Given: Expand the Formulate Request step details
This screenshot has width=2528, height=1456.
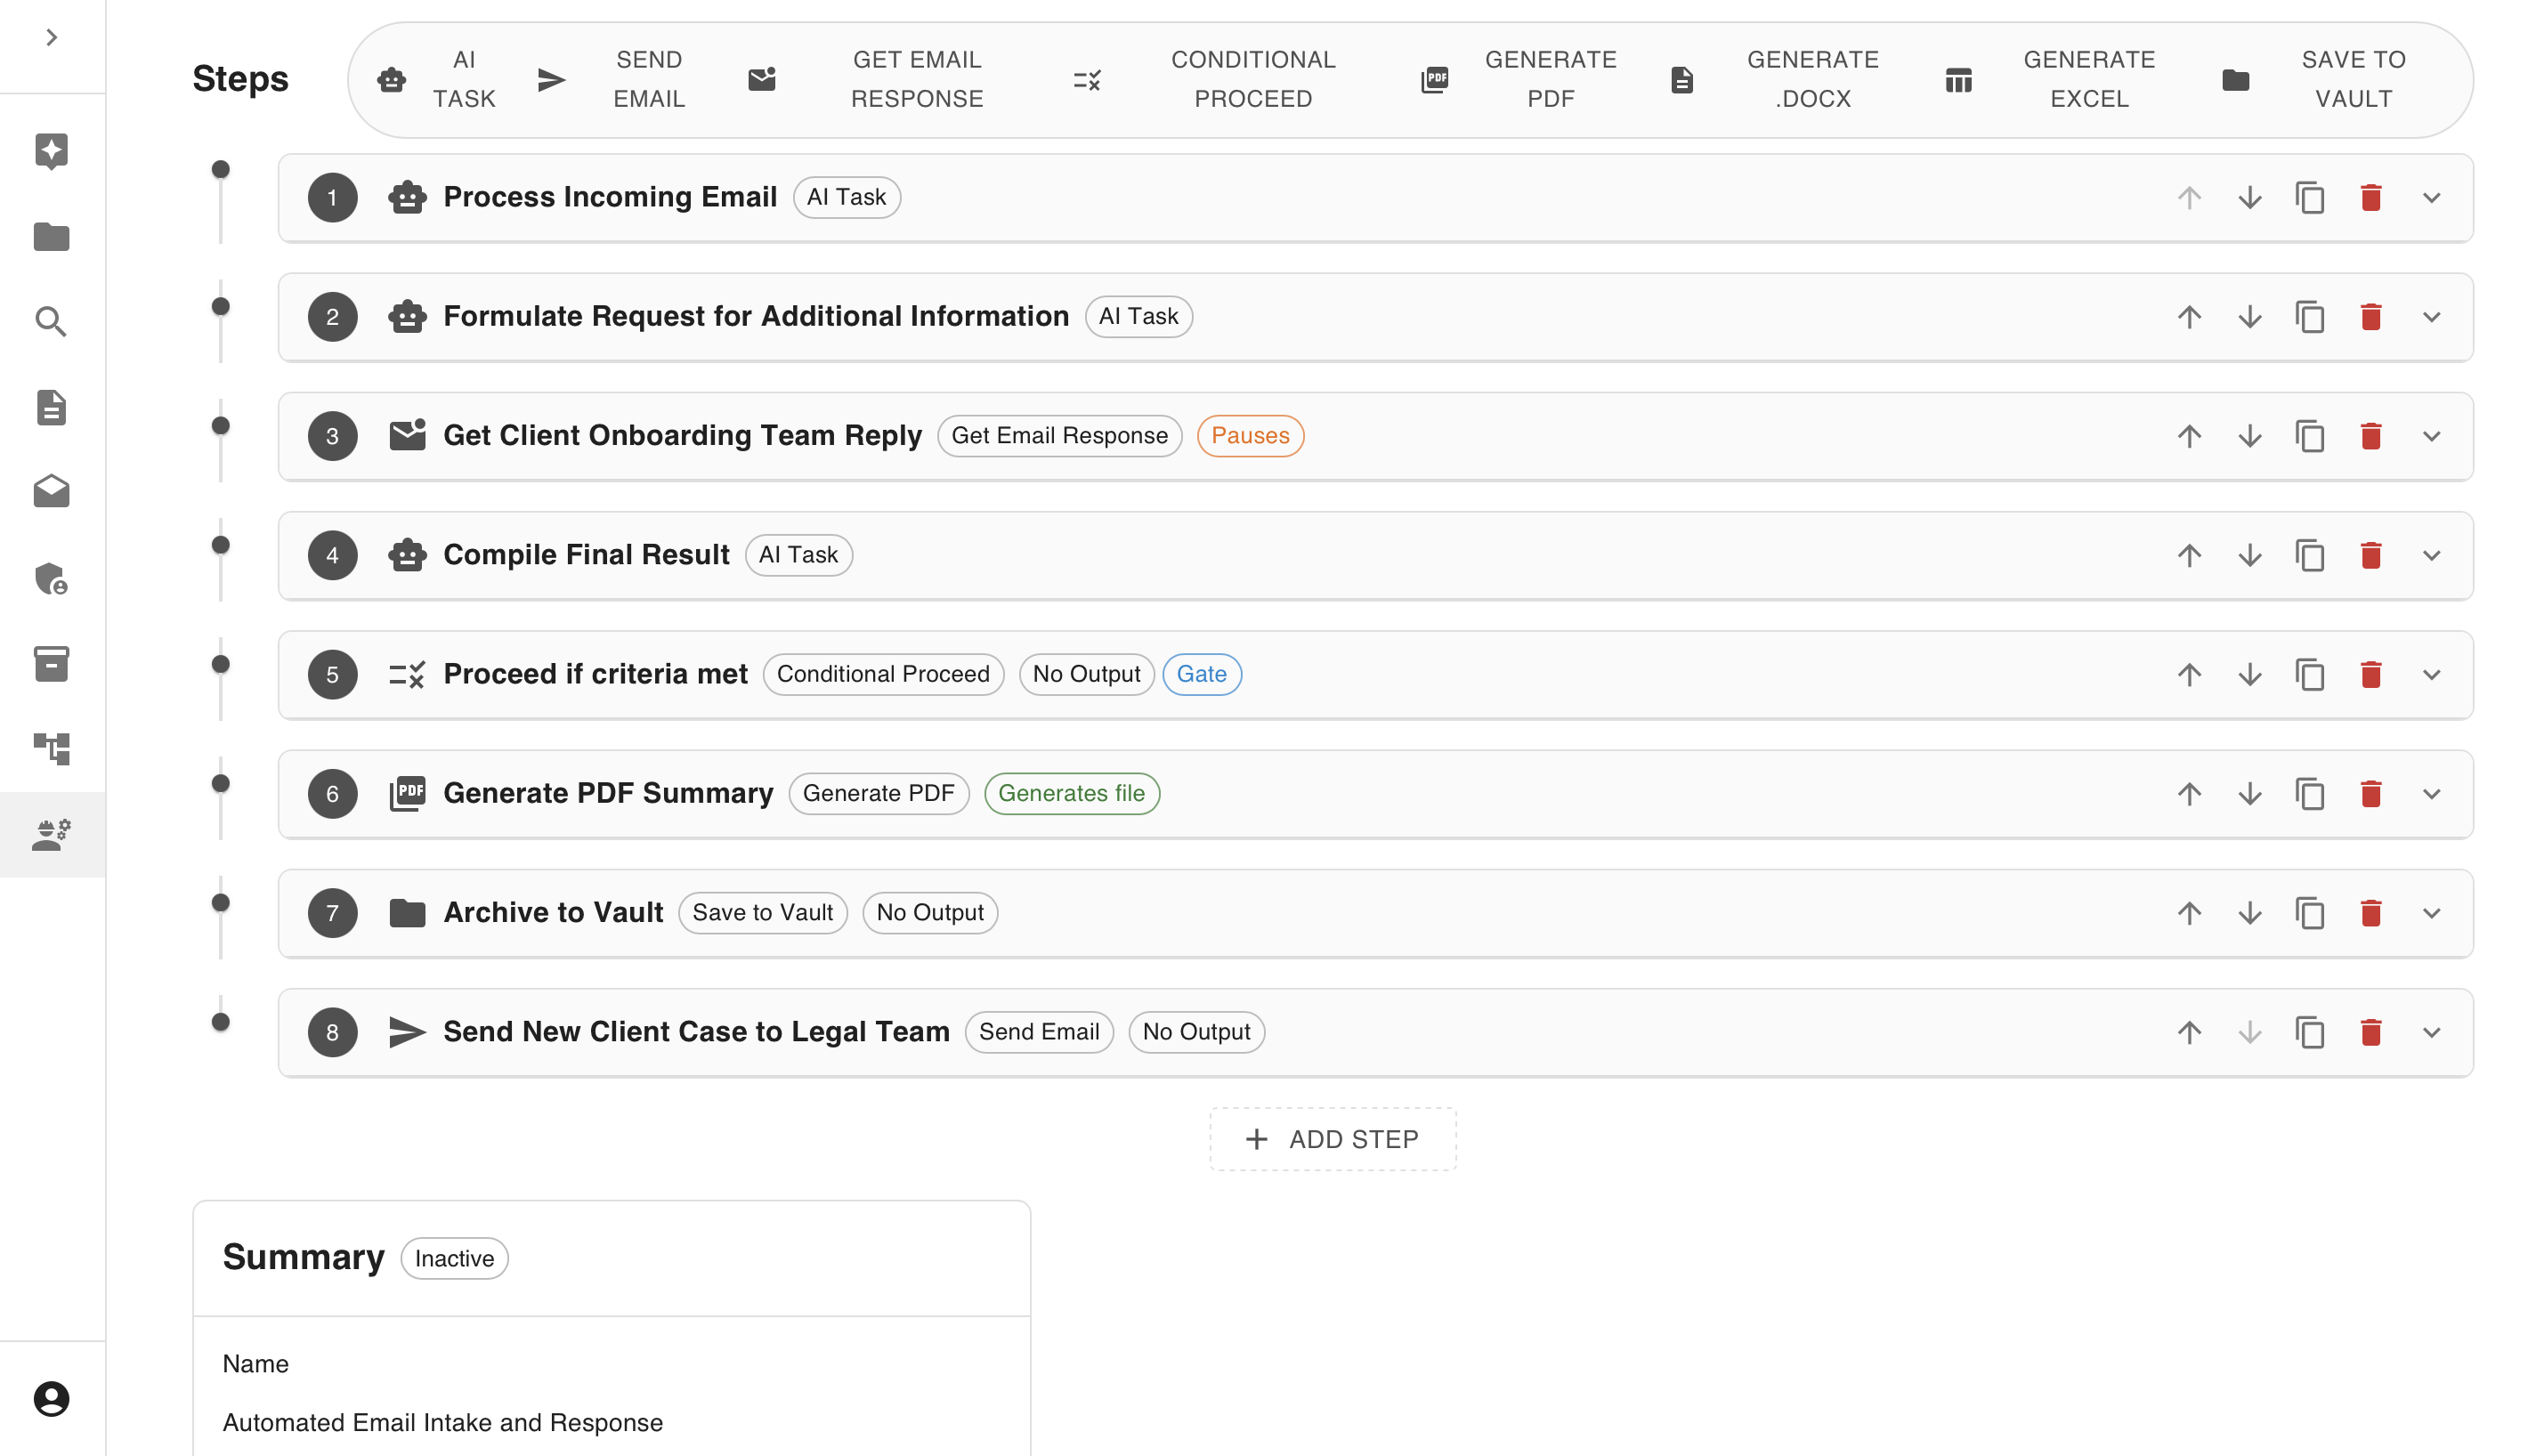Looking at the screenshot, I should [x=2431, y=317].
